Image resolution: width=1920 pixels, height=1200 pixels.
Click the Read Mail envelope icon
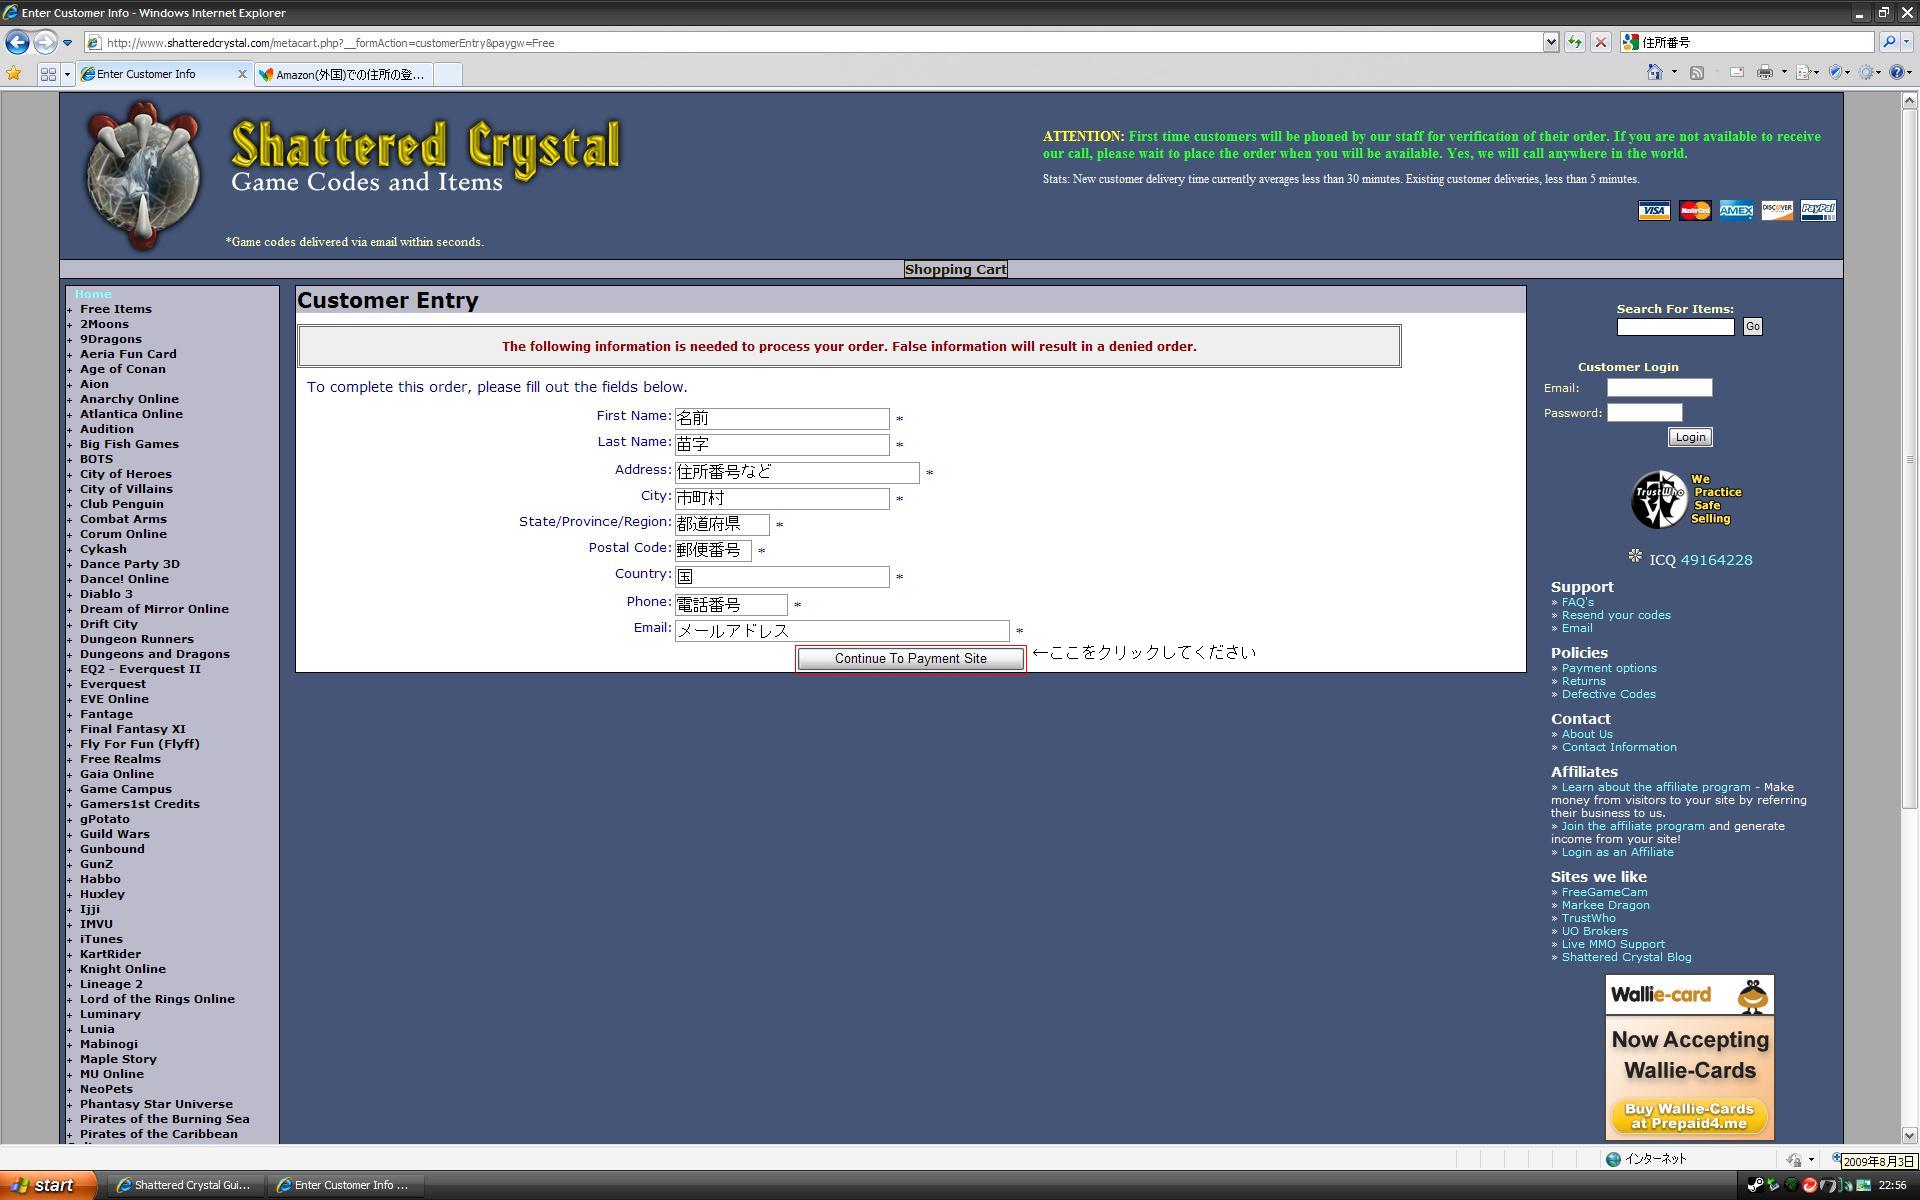1736,72
